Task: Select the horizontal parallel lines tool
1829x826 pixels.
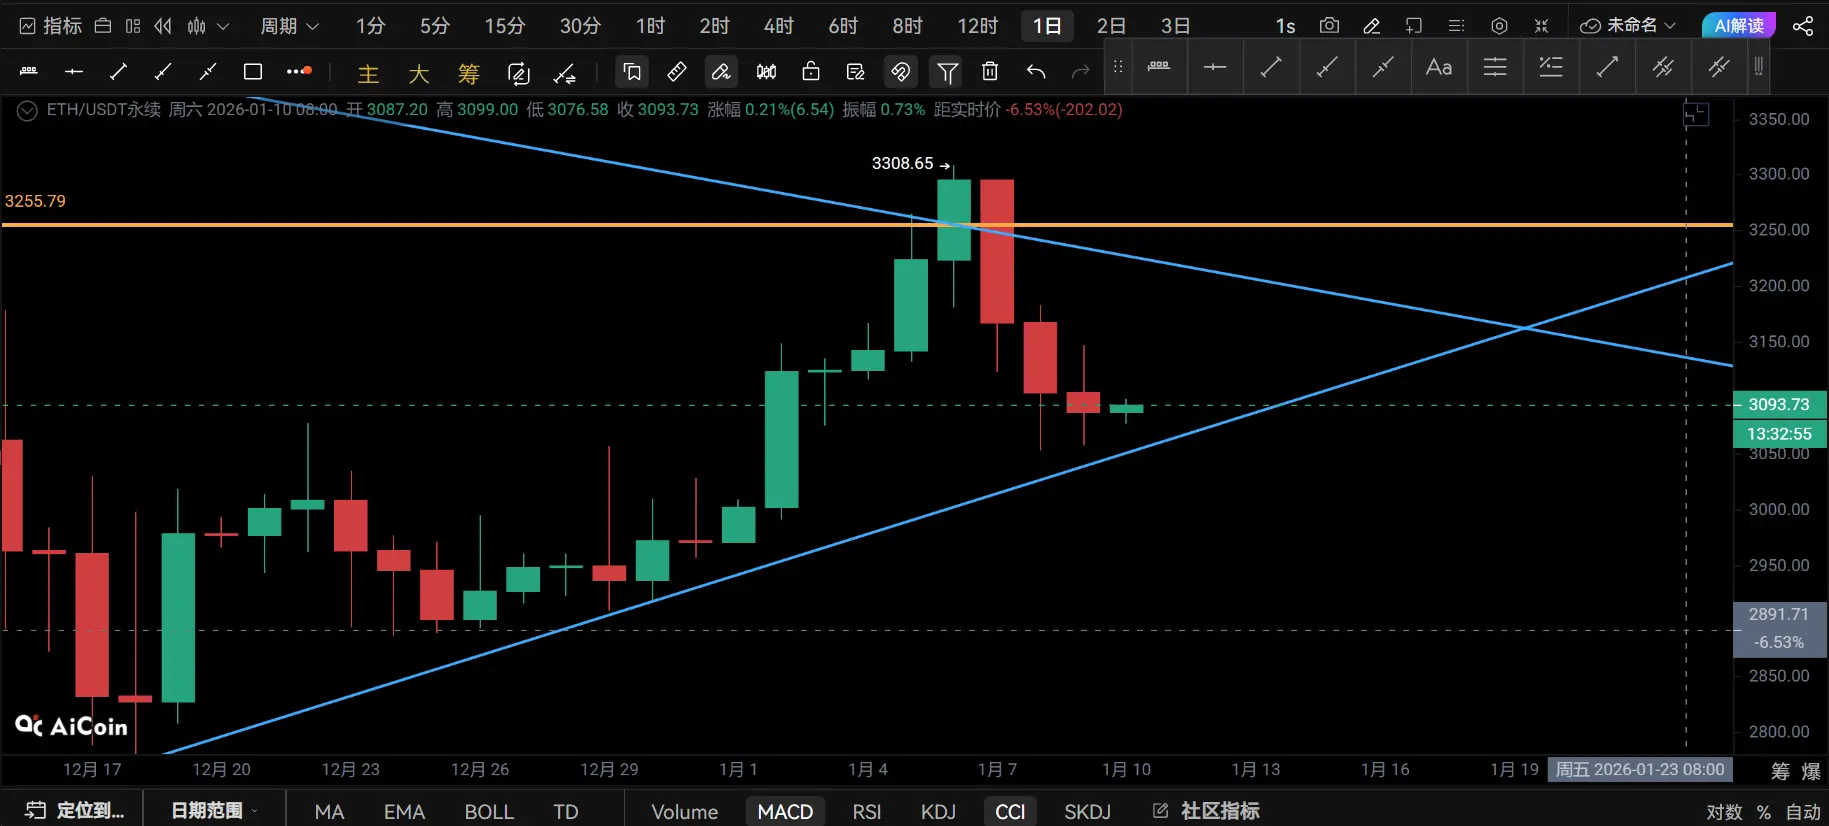Action: click(1495, 67)
